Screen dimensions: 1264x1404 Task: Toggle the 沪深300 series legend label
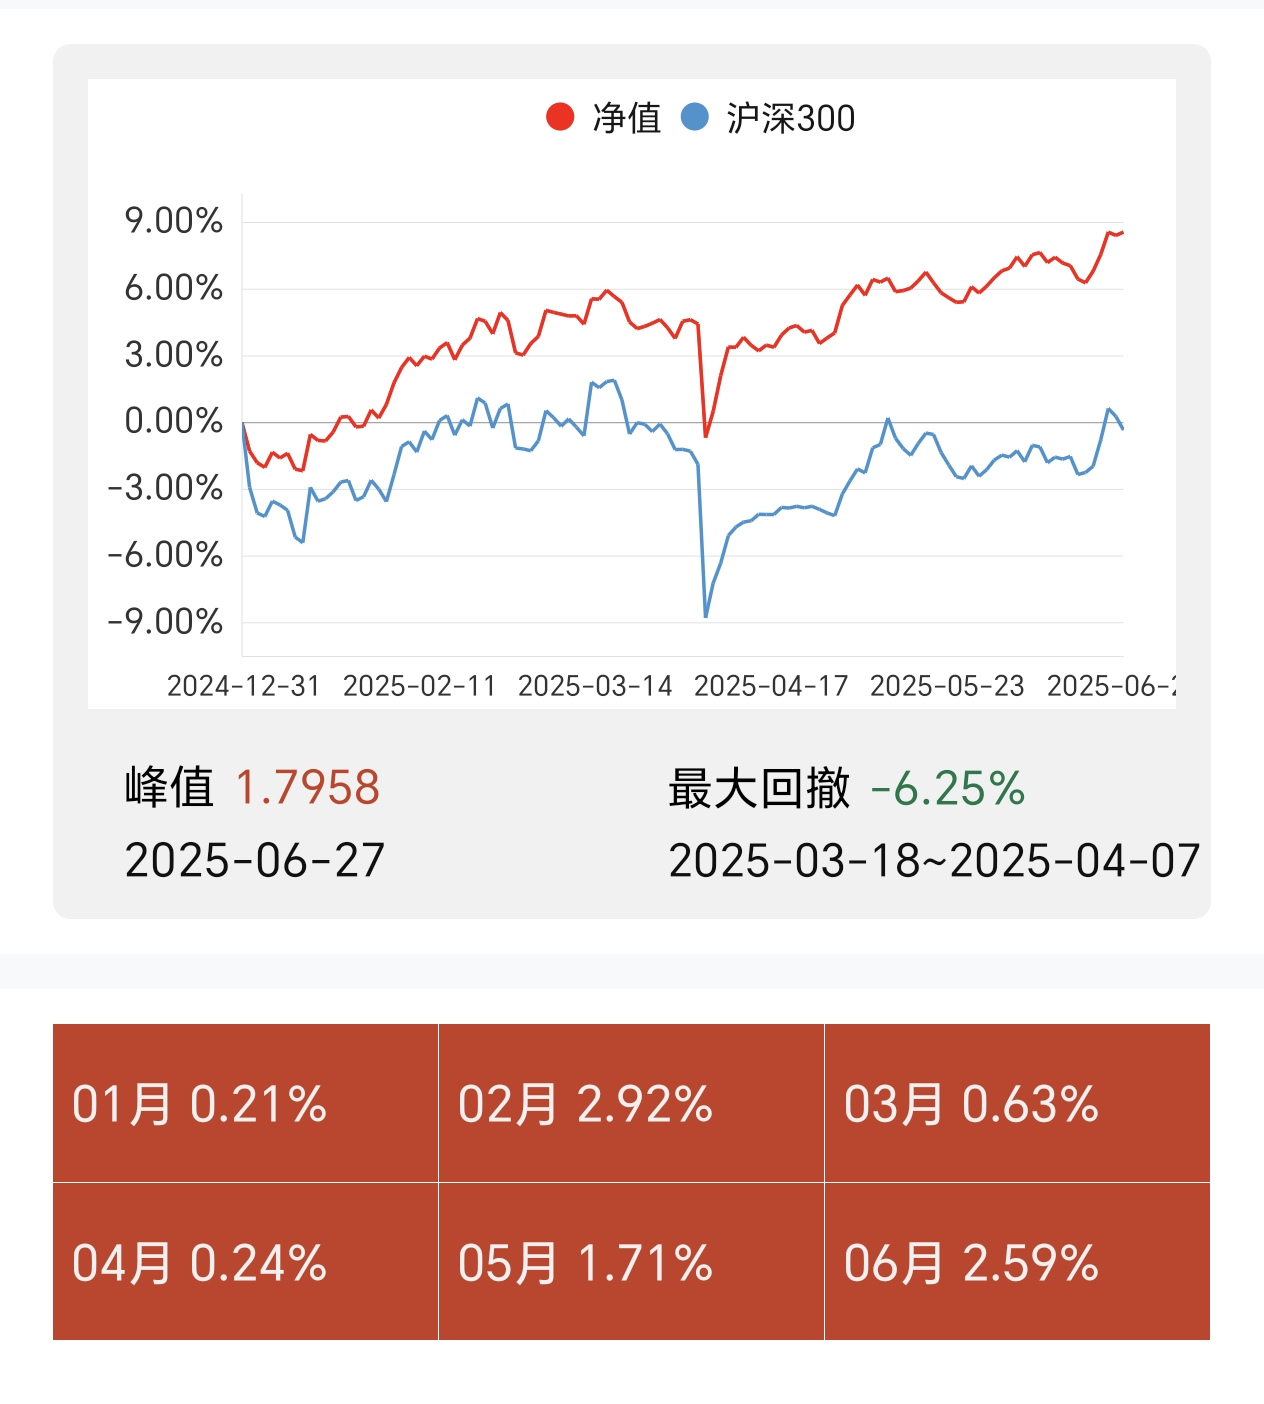point(790,118)
